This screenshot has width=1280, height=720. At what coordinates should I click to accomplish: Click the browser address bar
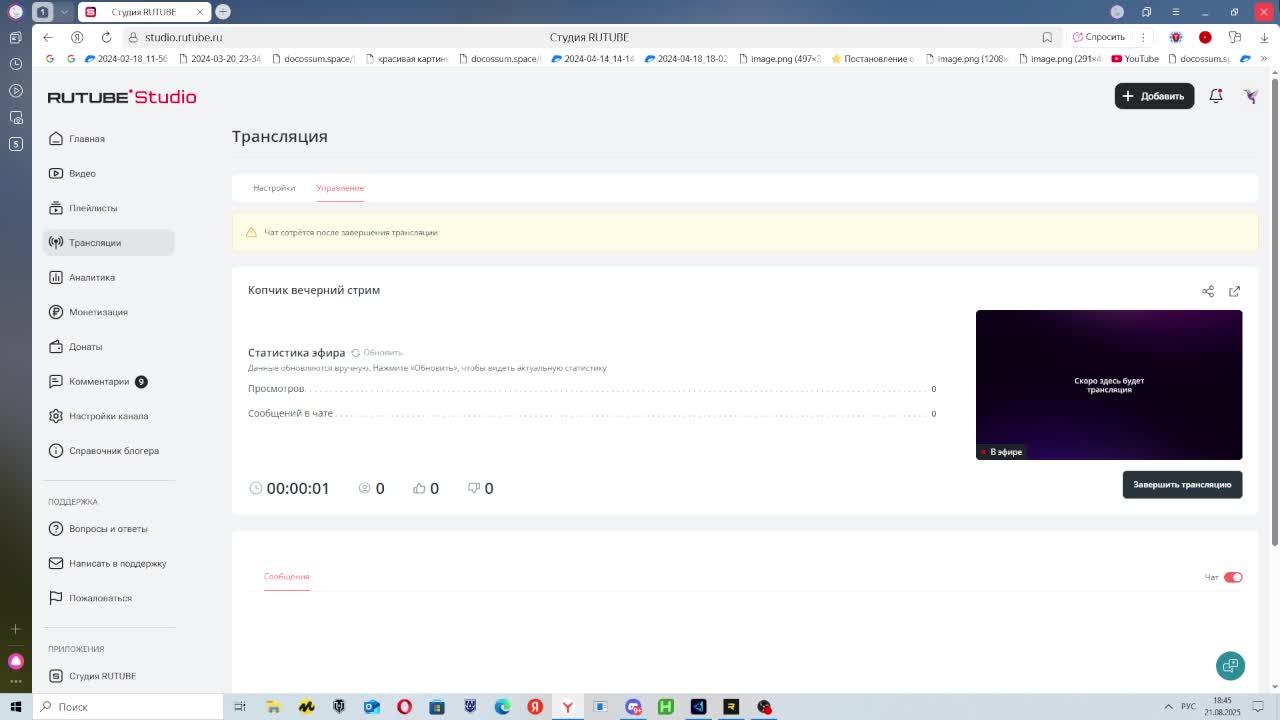point(588,37)
